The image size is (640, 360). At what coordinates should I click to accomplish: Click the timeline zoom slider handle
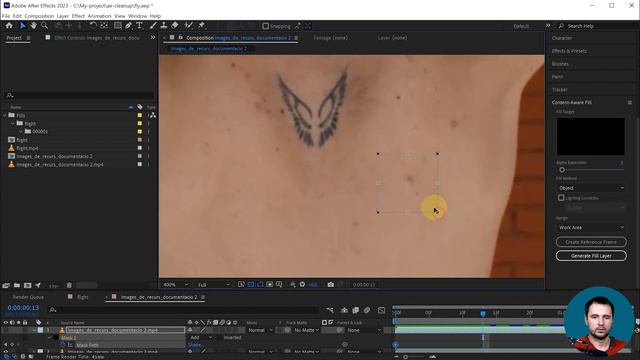[405, 357]
